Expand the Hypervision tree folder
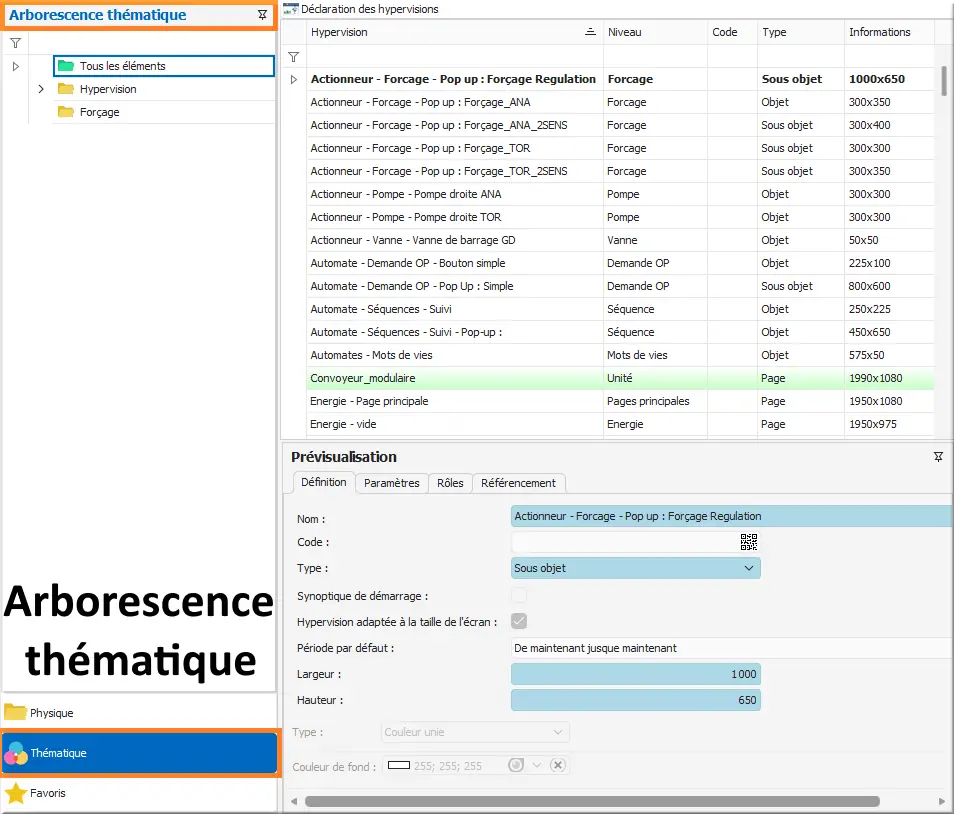The height and width of the screenshot is (814, 954). tap(41, 89)
